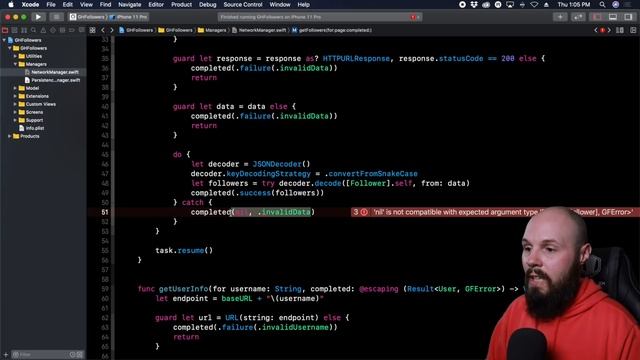640x360 pixels.
Task: Open the Source Control menu
Action: 243,4
